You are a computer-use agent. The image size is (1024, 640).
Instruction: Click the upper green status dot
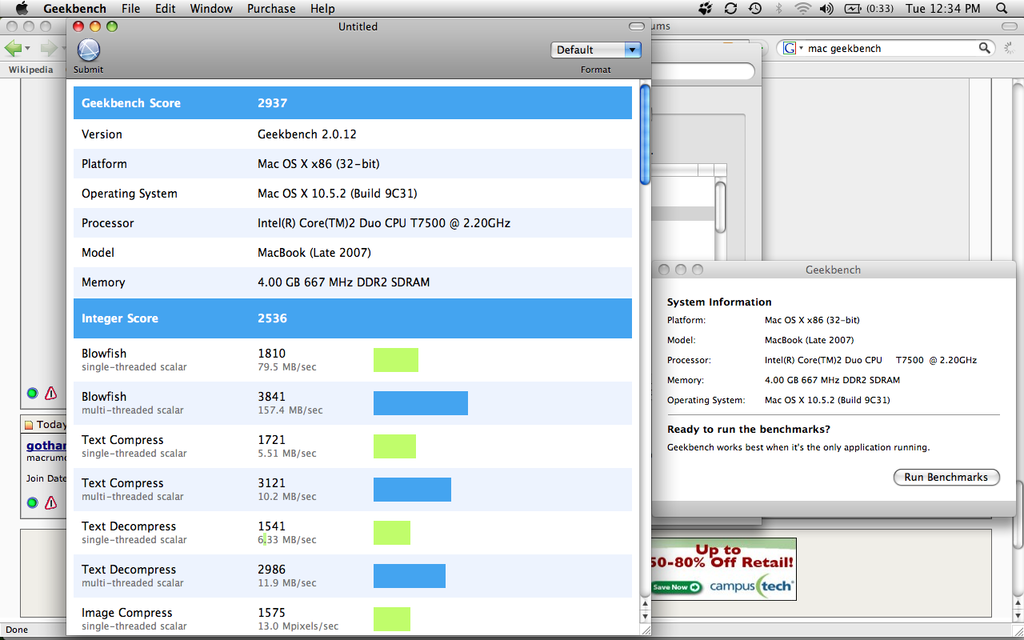32,393
